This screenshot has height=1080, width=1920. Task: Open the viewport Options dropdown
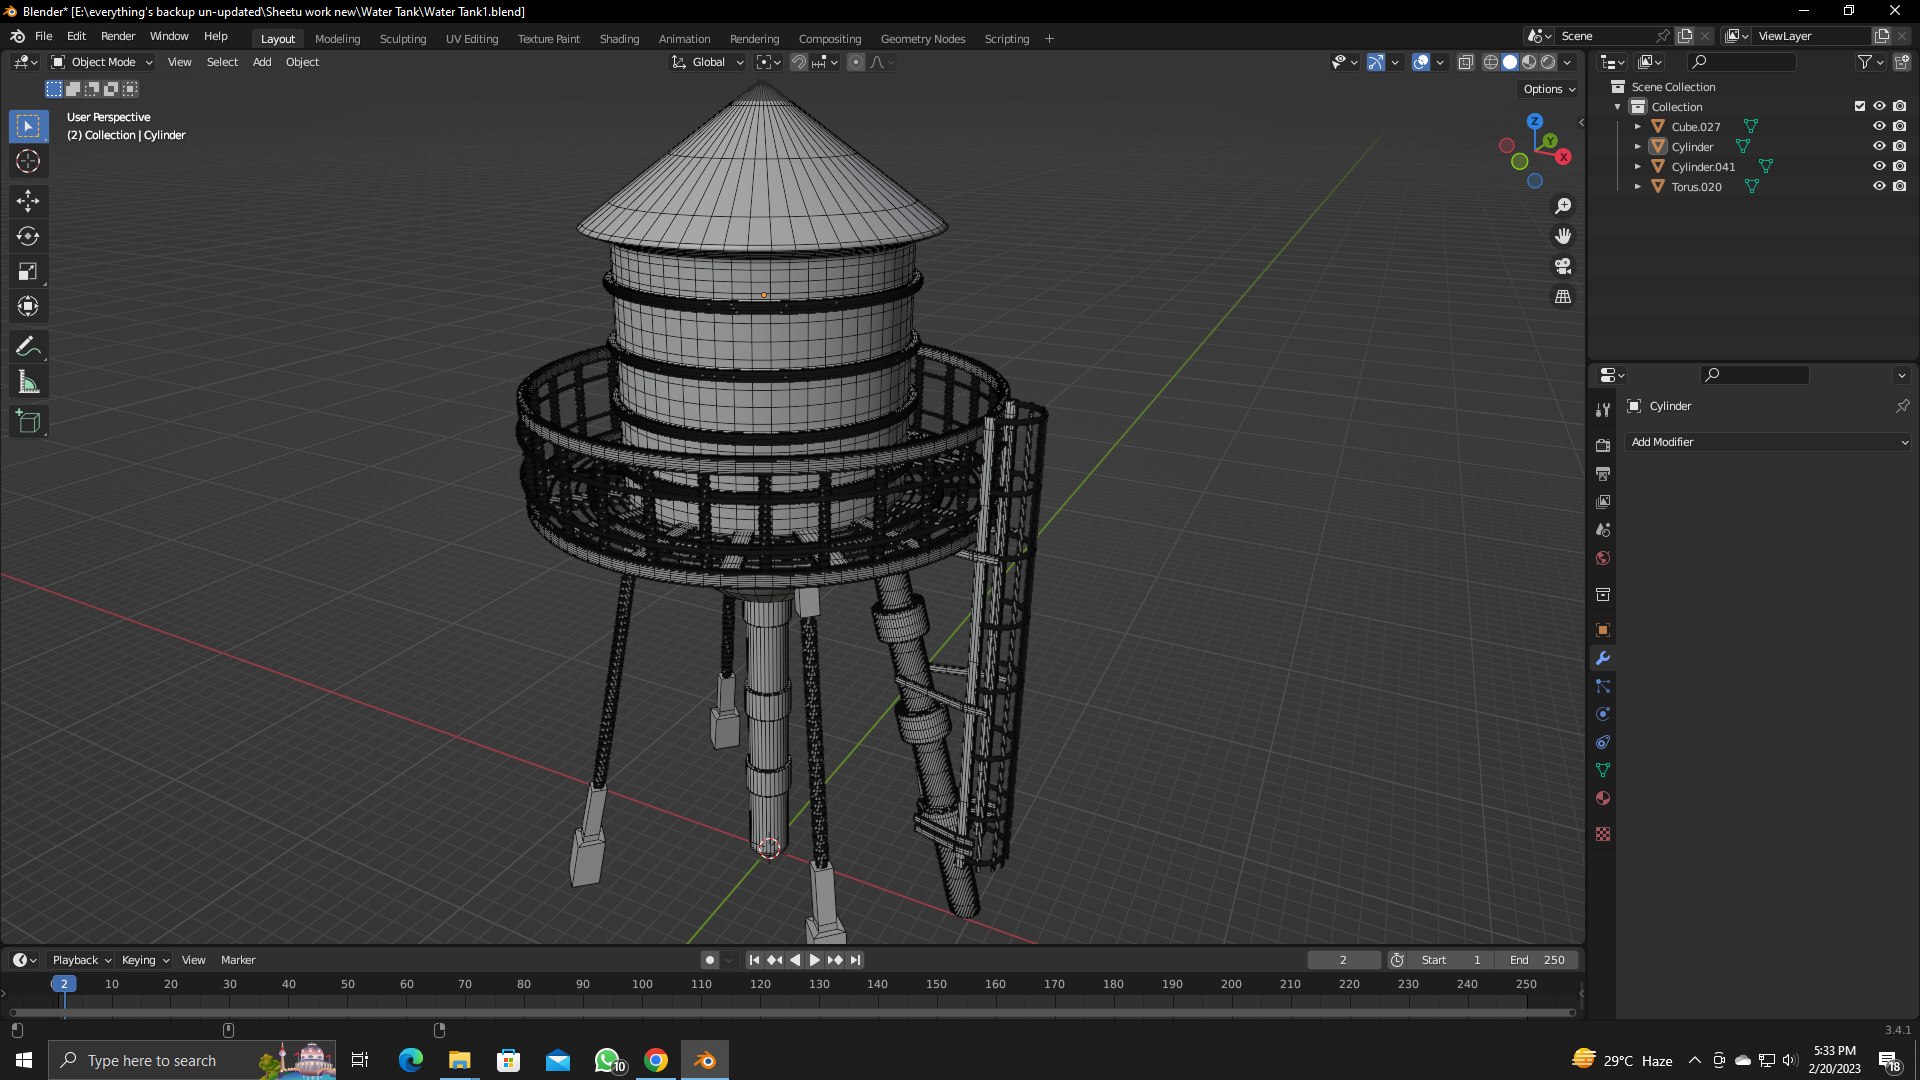click(1548, 89)
